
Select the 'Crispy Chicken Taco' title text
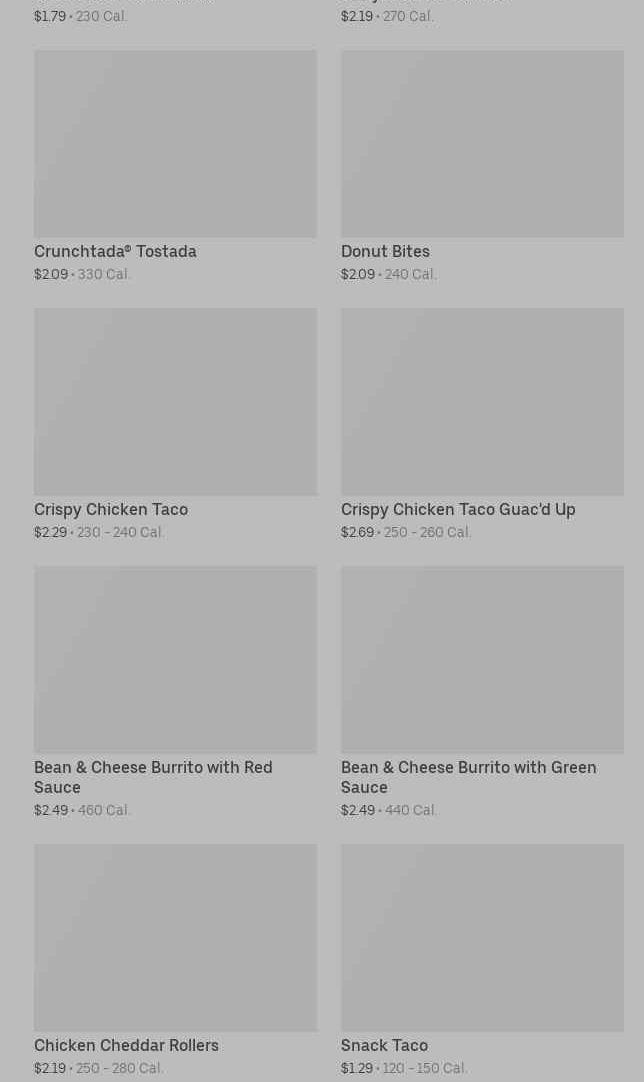pos(111,510)
